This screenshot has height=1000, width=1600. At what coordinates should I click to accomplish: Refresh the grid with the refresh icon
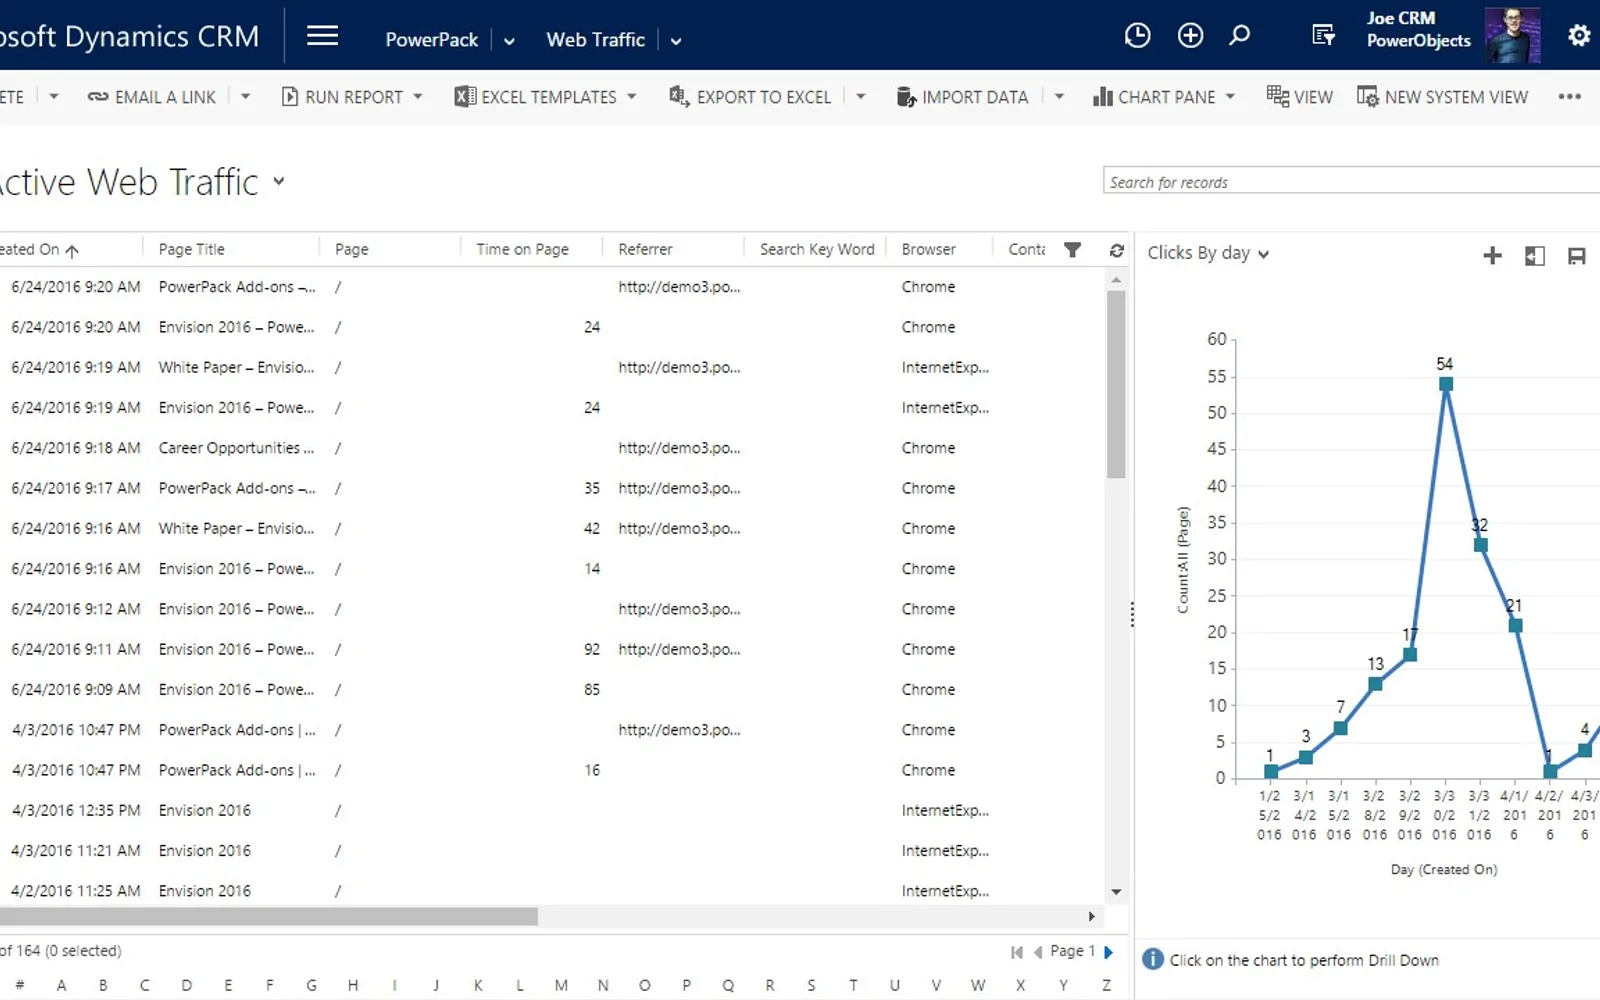click(1117, 250)
